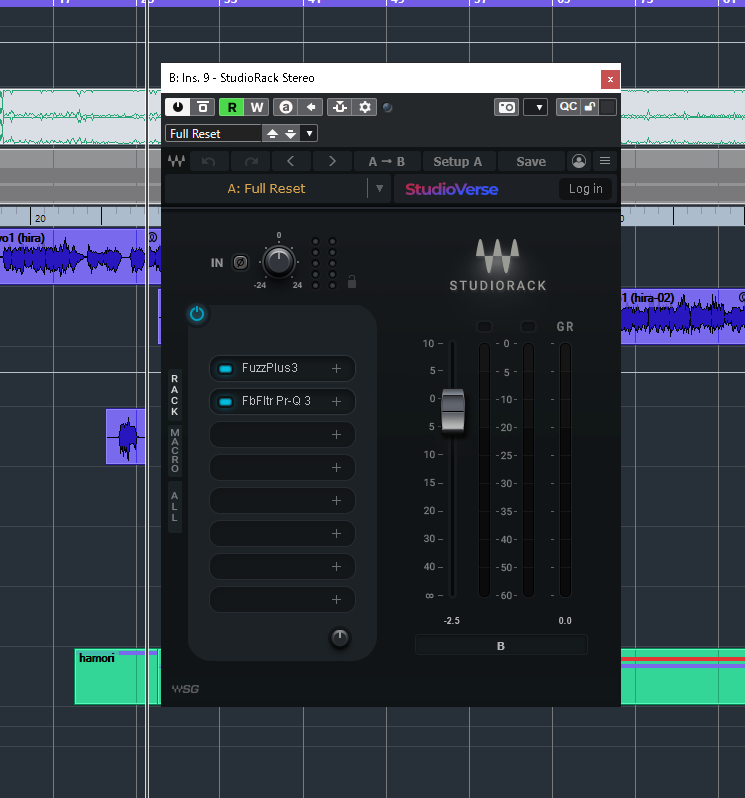Expand the A: Full Reset preset dropdown
Viewport: 745px width, 798px height.
[x=379, y=188]
